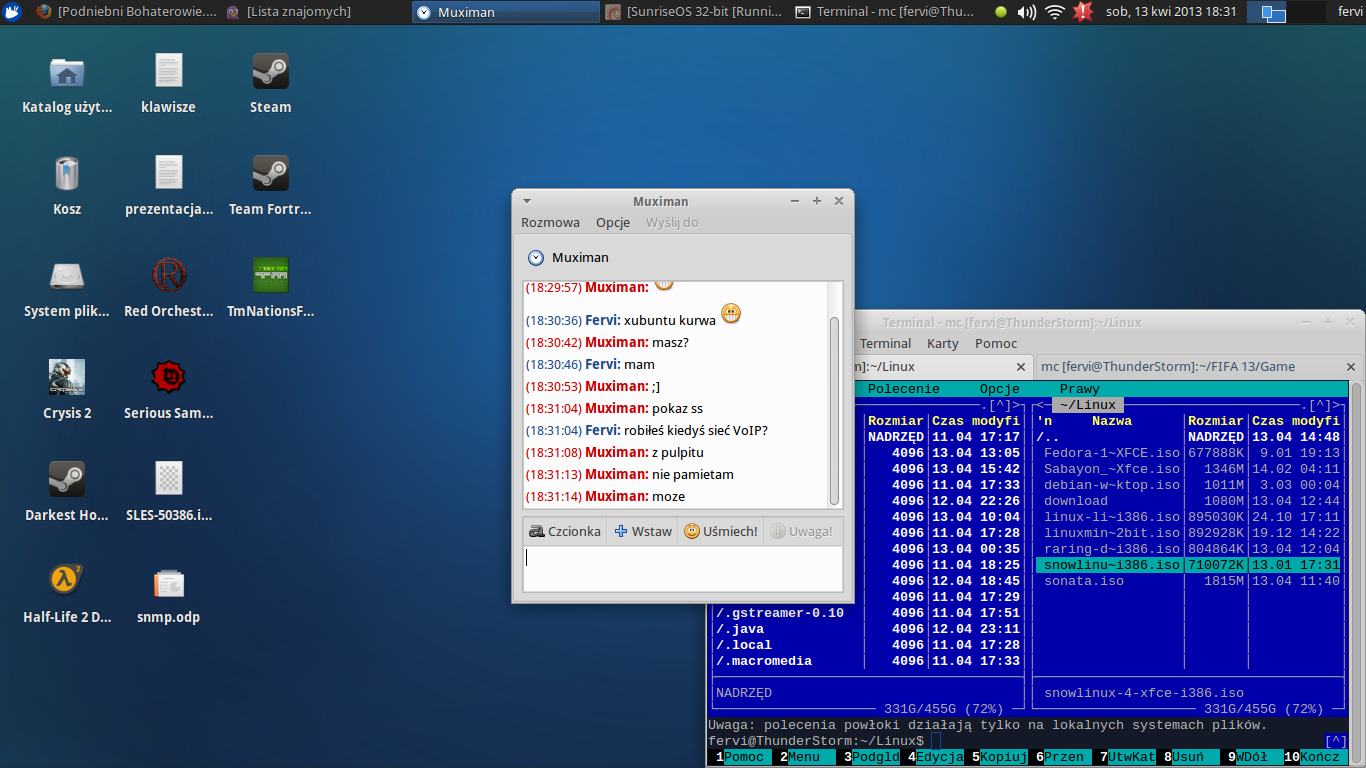Open the chat window title menu arrow
The image size is (1366, 768).
(527, 201)
